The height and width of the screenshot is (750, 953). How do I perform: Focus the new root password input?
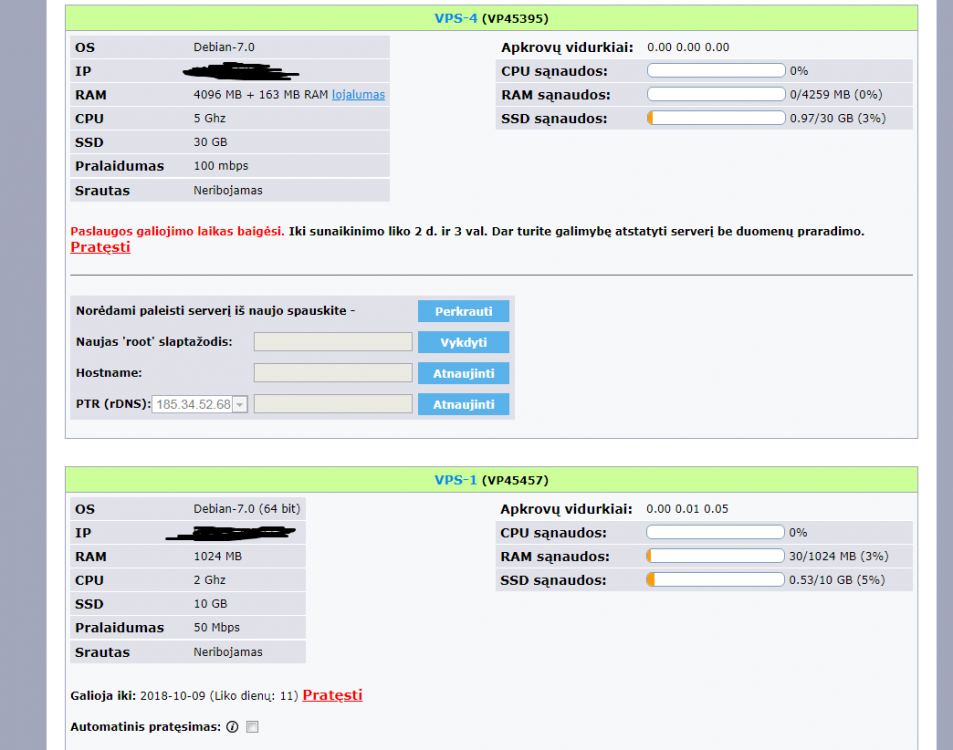(x=333, y=342)
